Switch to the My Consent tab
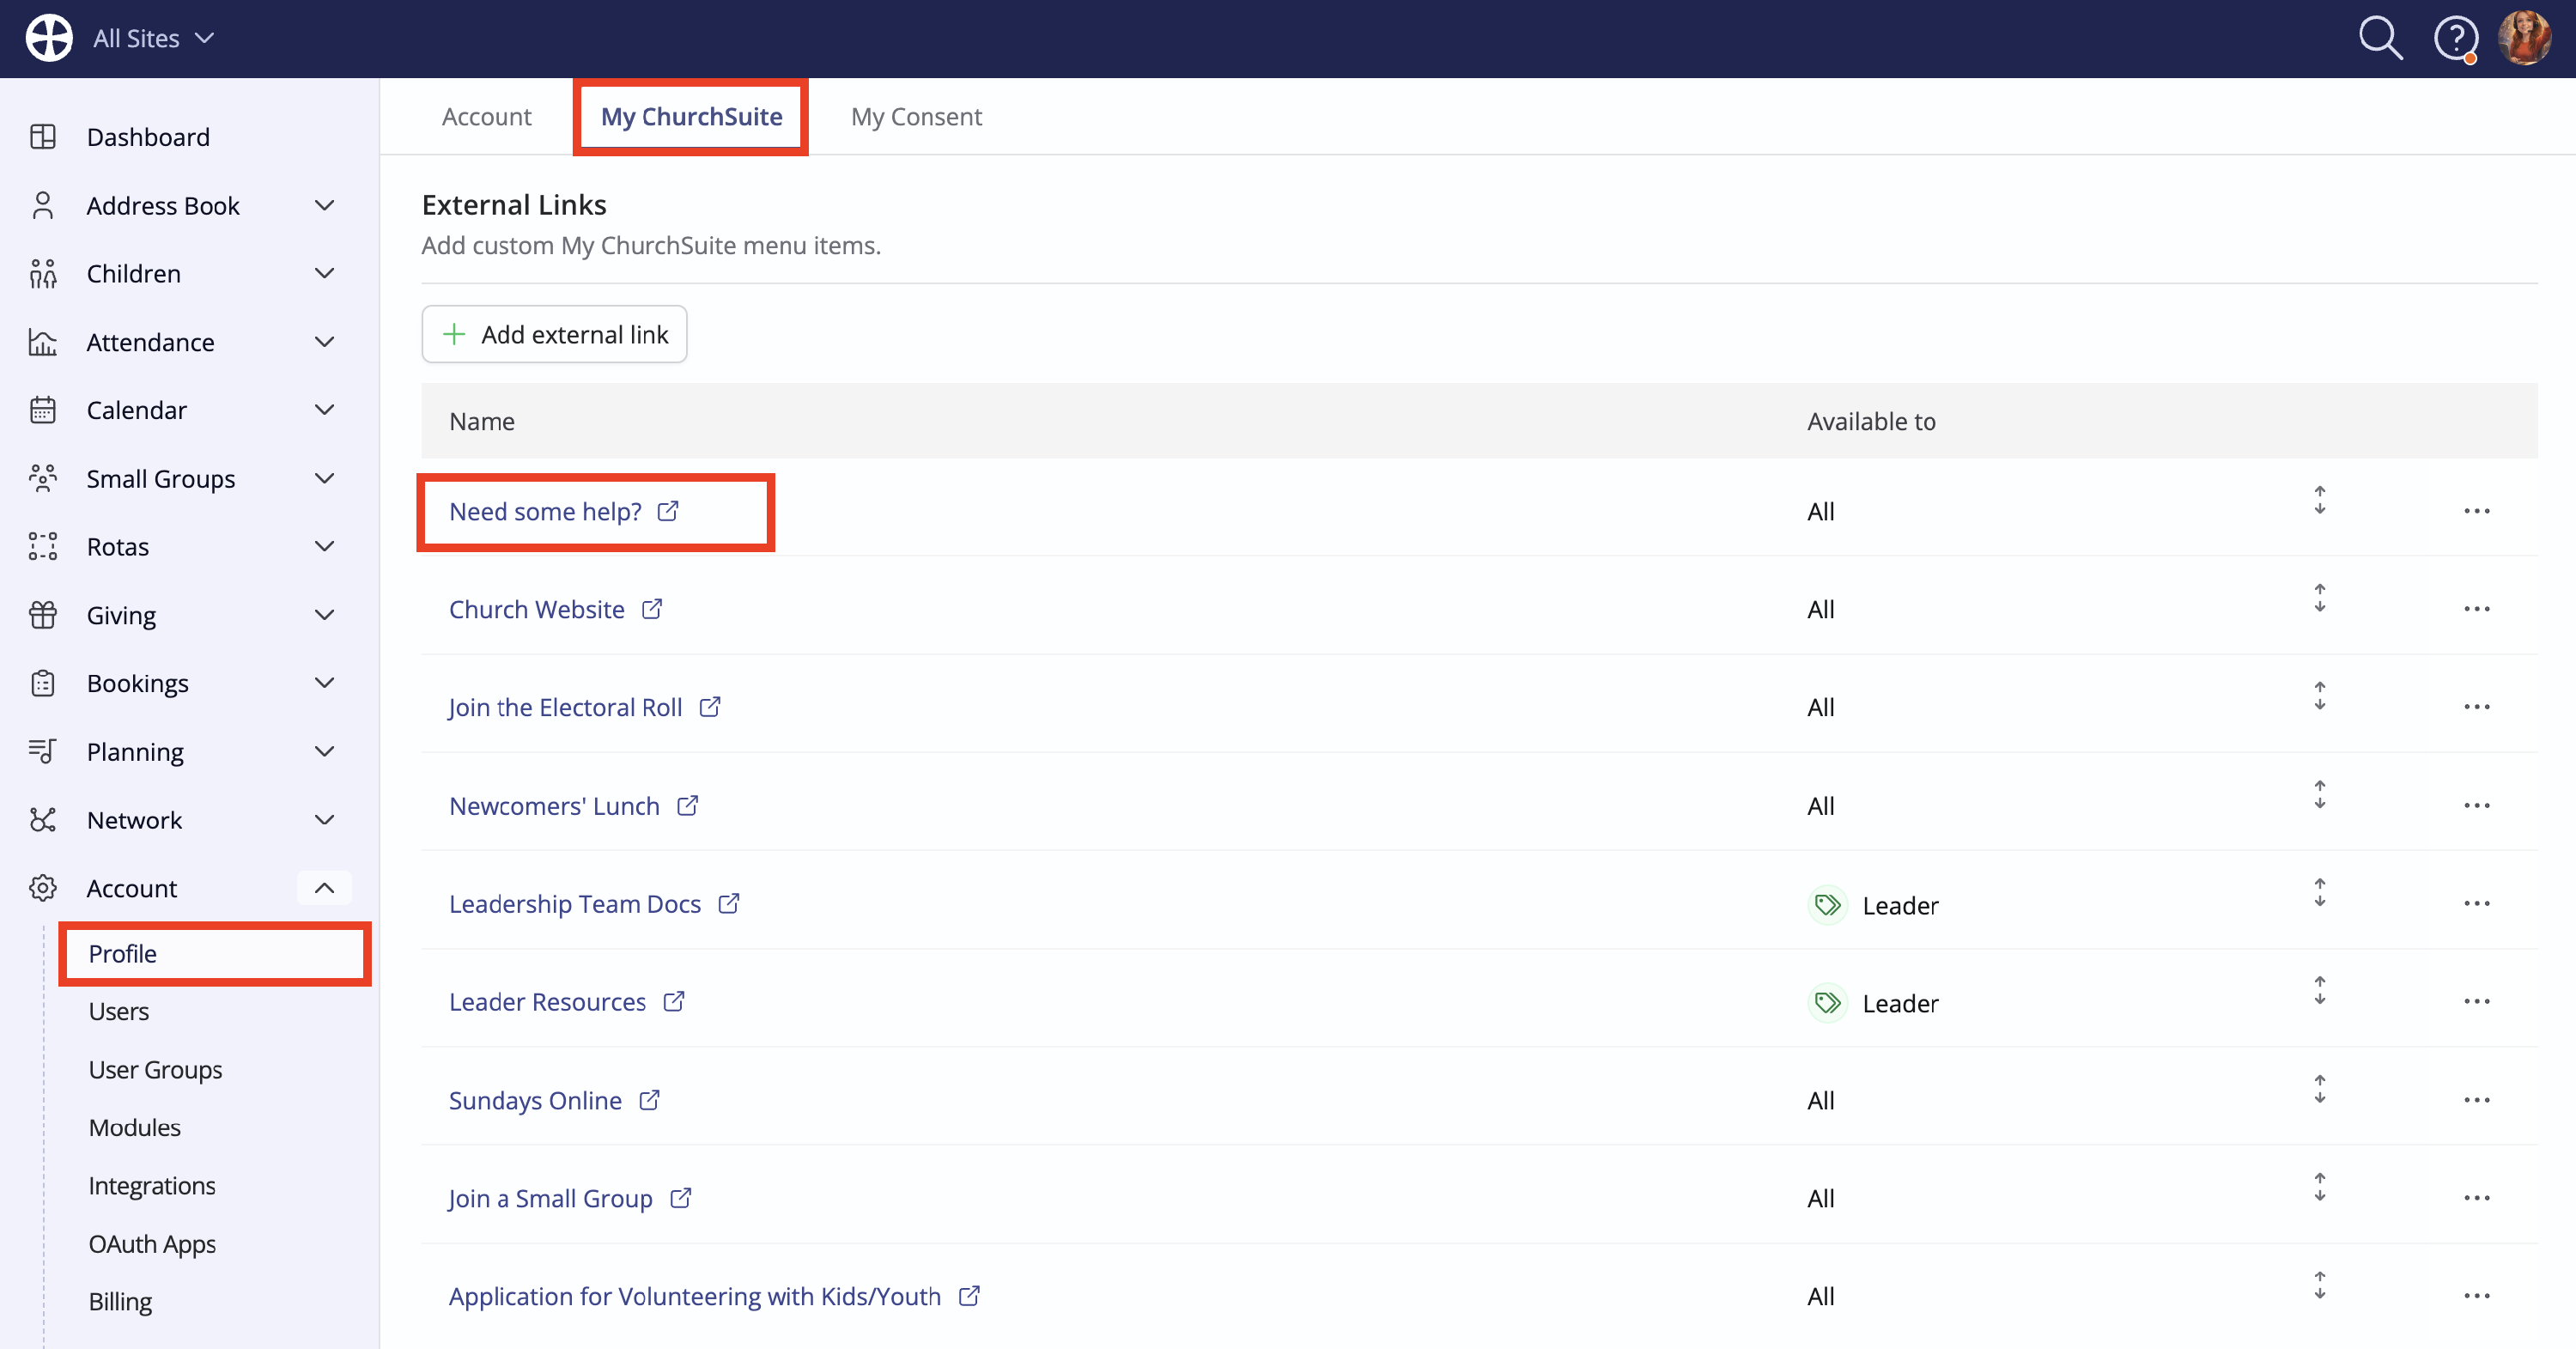The width and height of the screenshot is (2576, 1349). 916,117
